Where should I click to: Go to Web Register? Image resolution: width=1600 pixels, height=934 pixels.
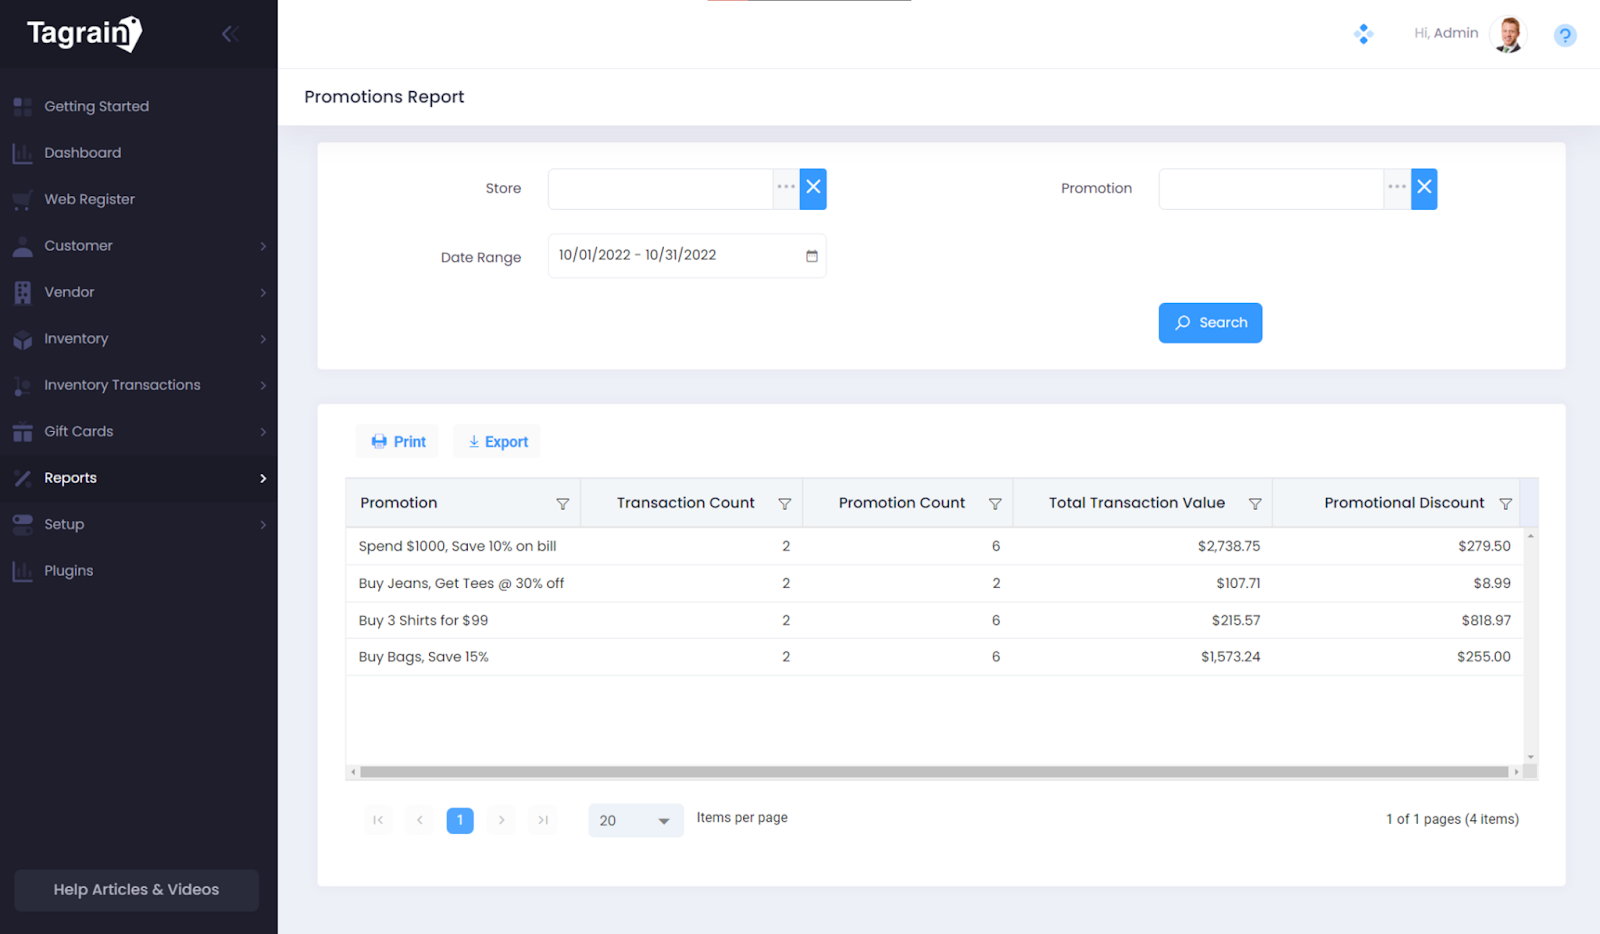89,199
